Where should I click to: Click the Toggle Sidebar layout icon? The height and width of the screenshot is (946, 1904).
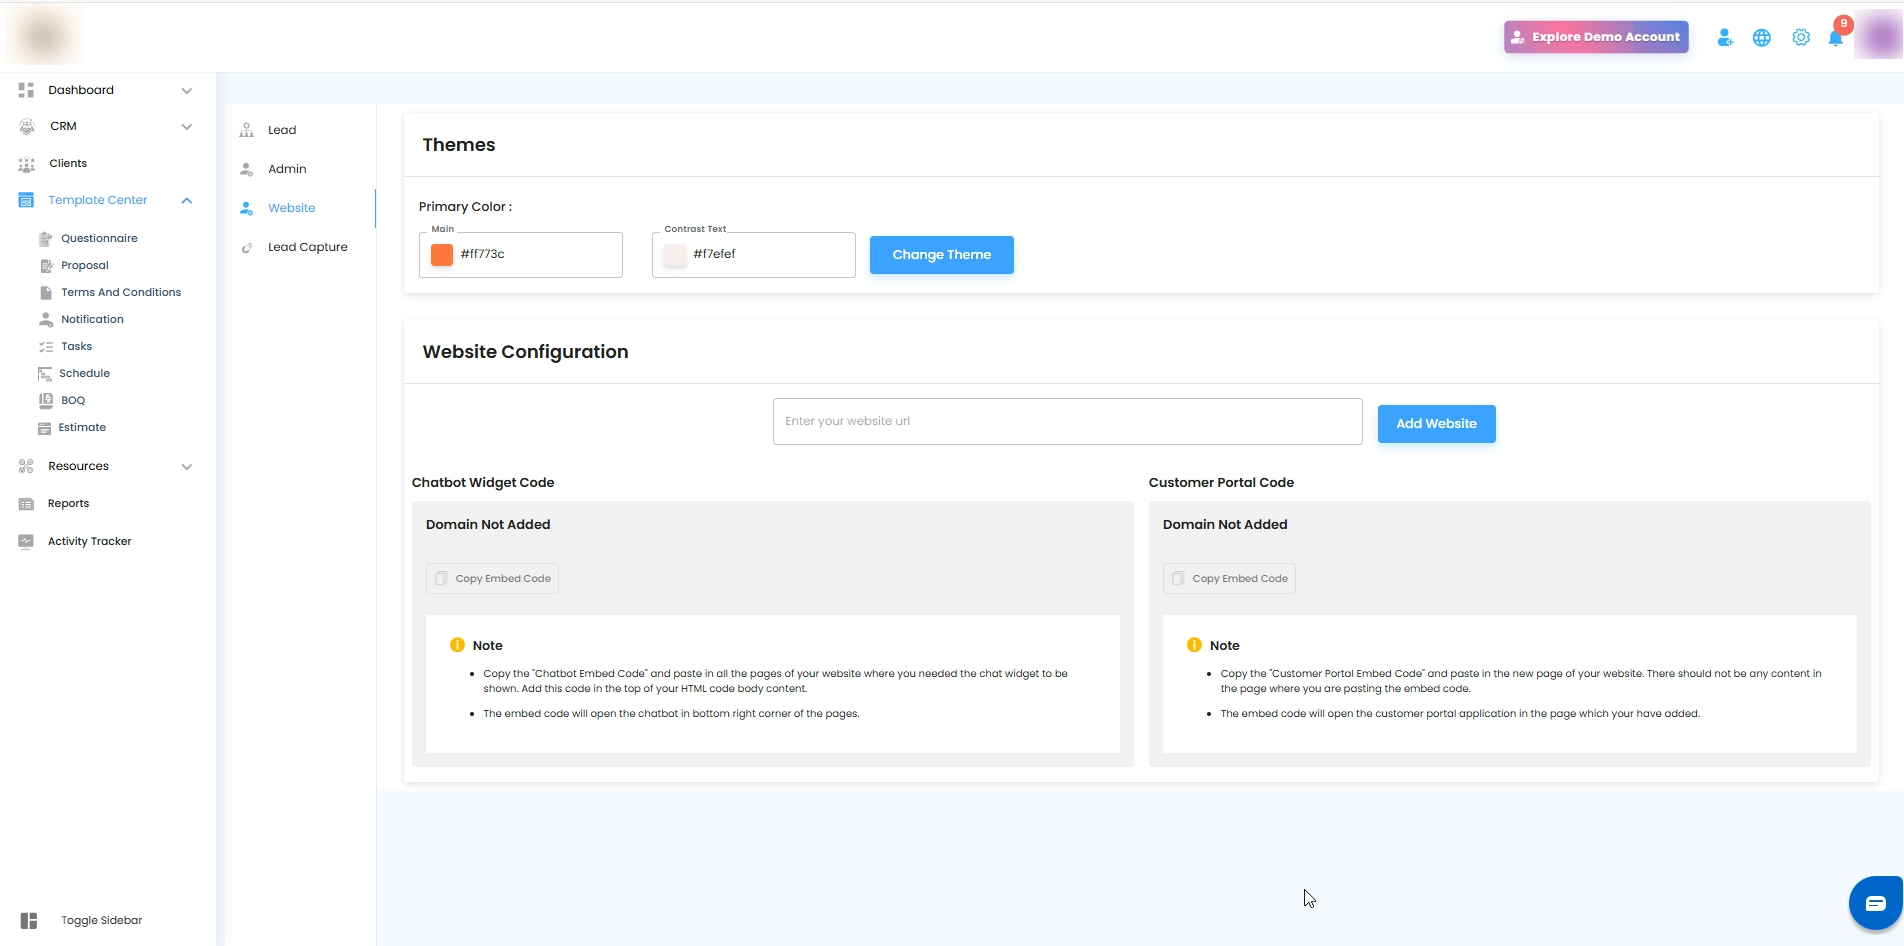(x=29, y=921)
